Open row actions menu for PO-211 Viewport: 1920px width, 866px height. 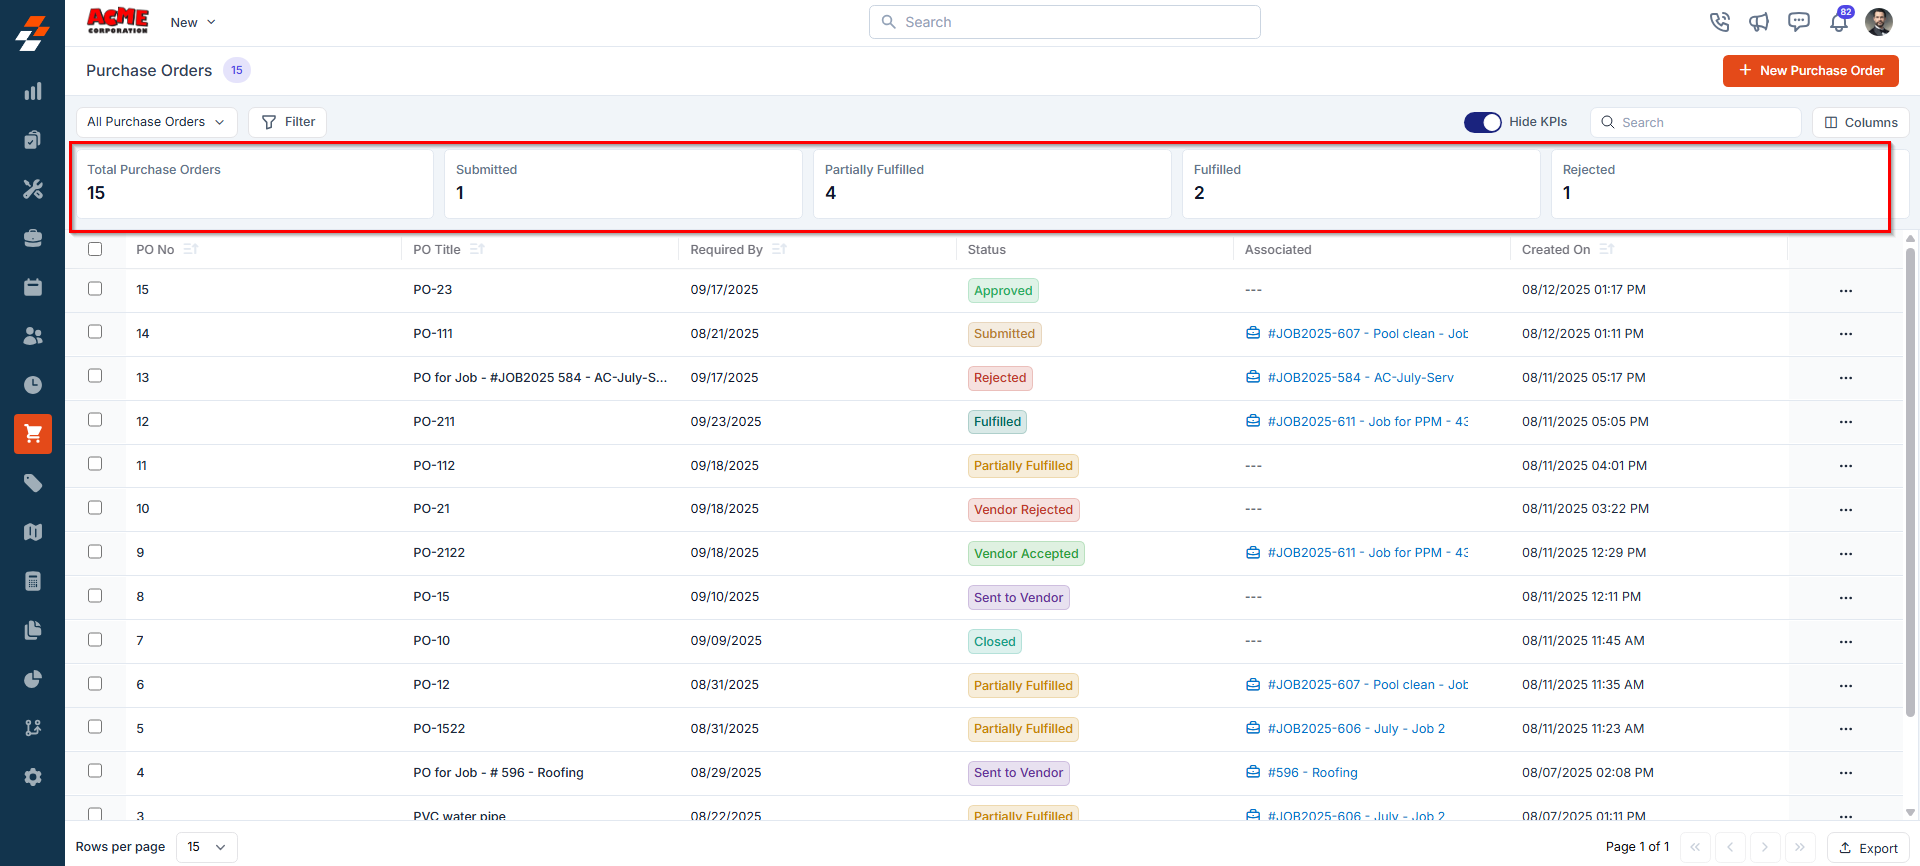click(x=1846, y=422)
